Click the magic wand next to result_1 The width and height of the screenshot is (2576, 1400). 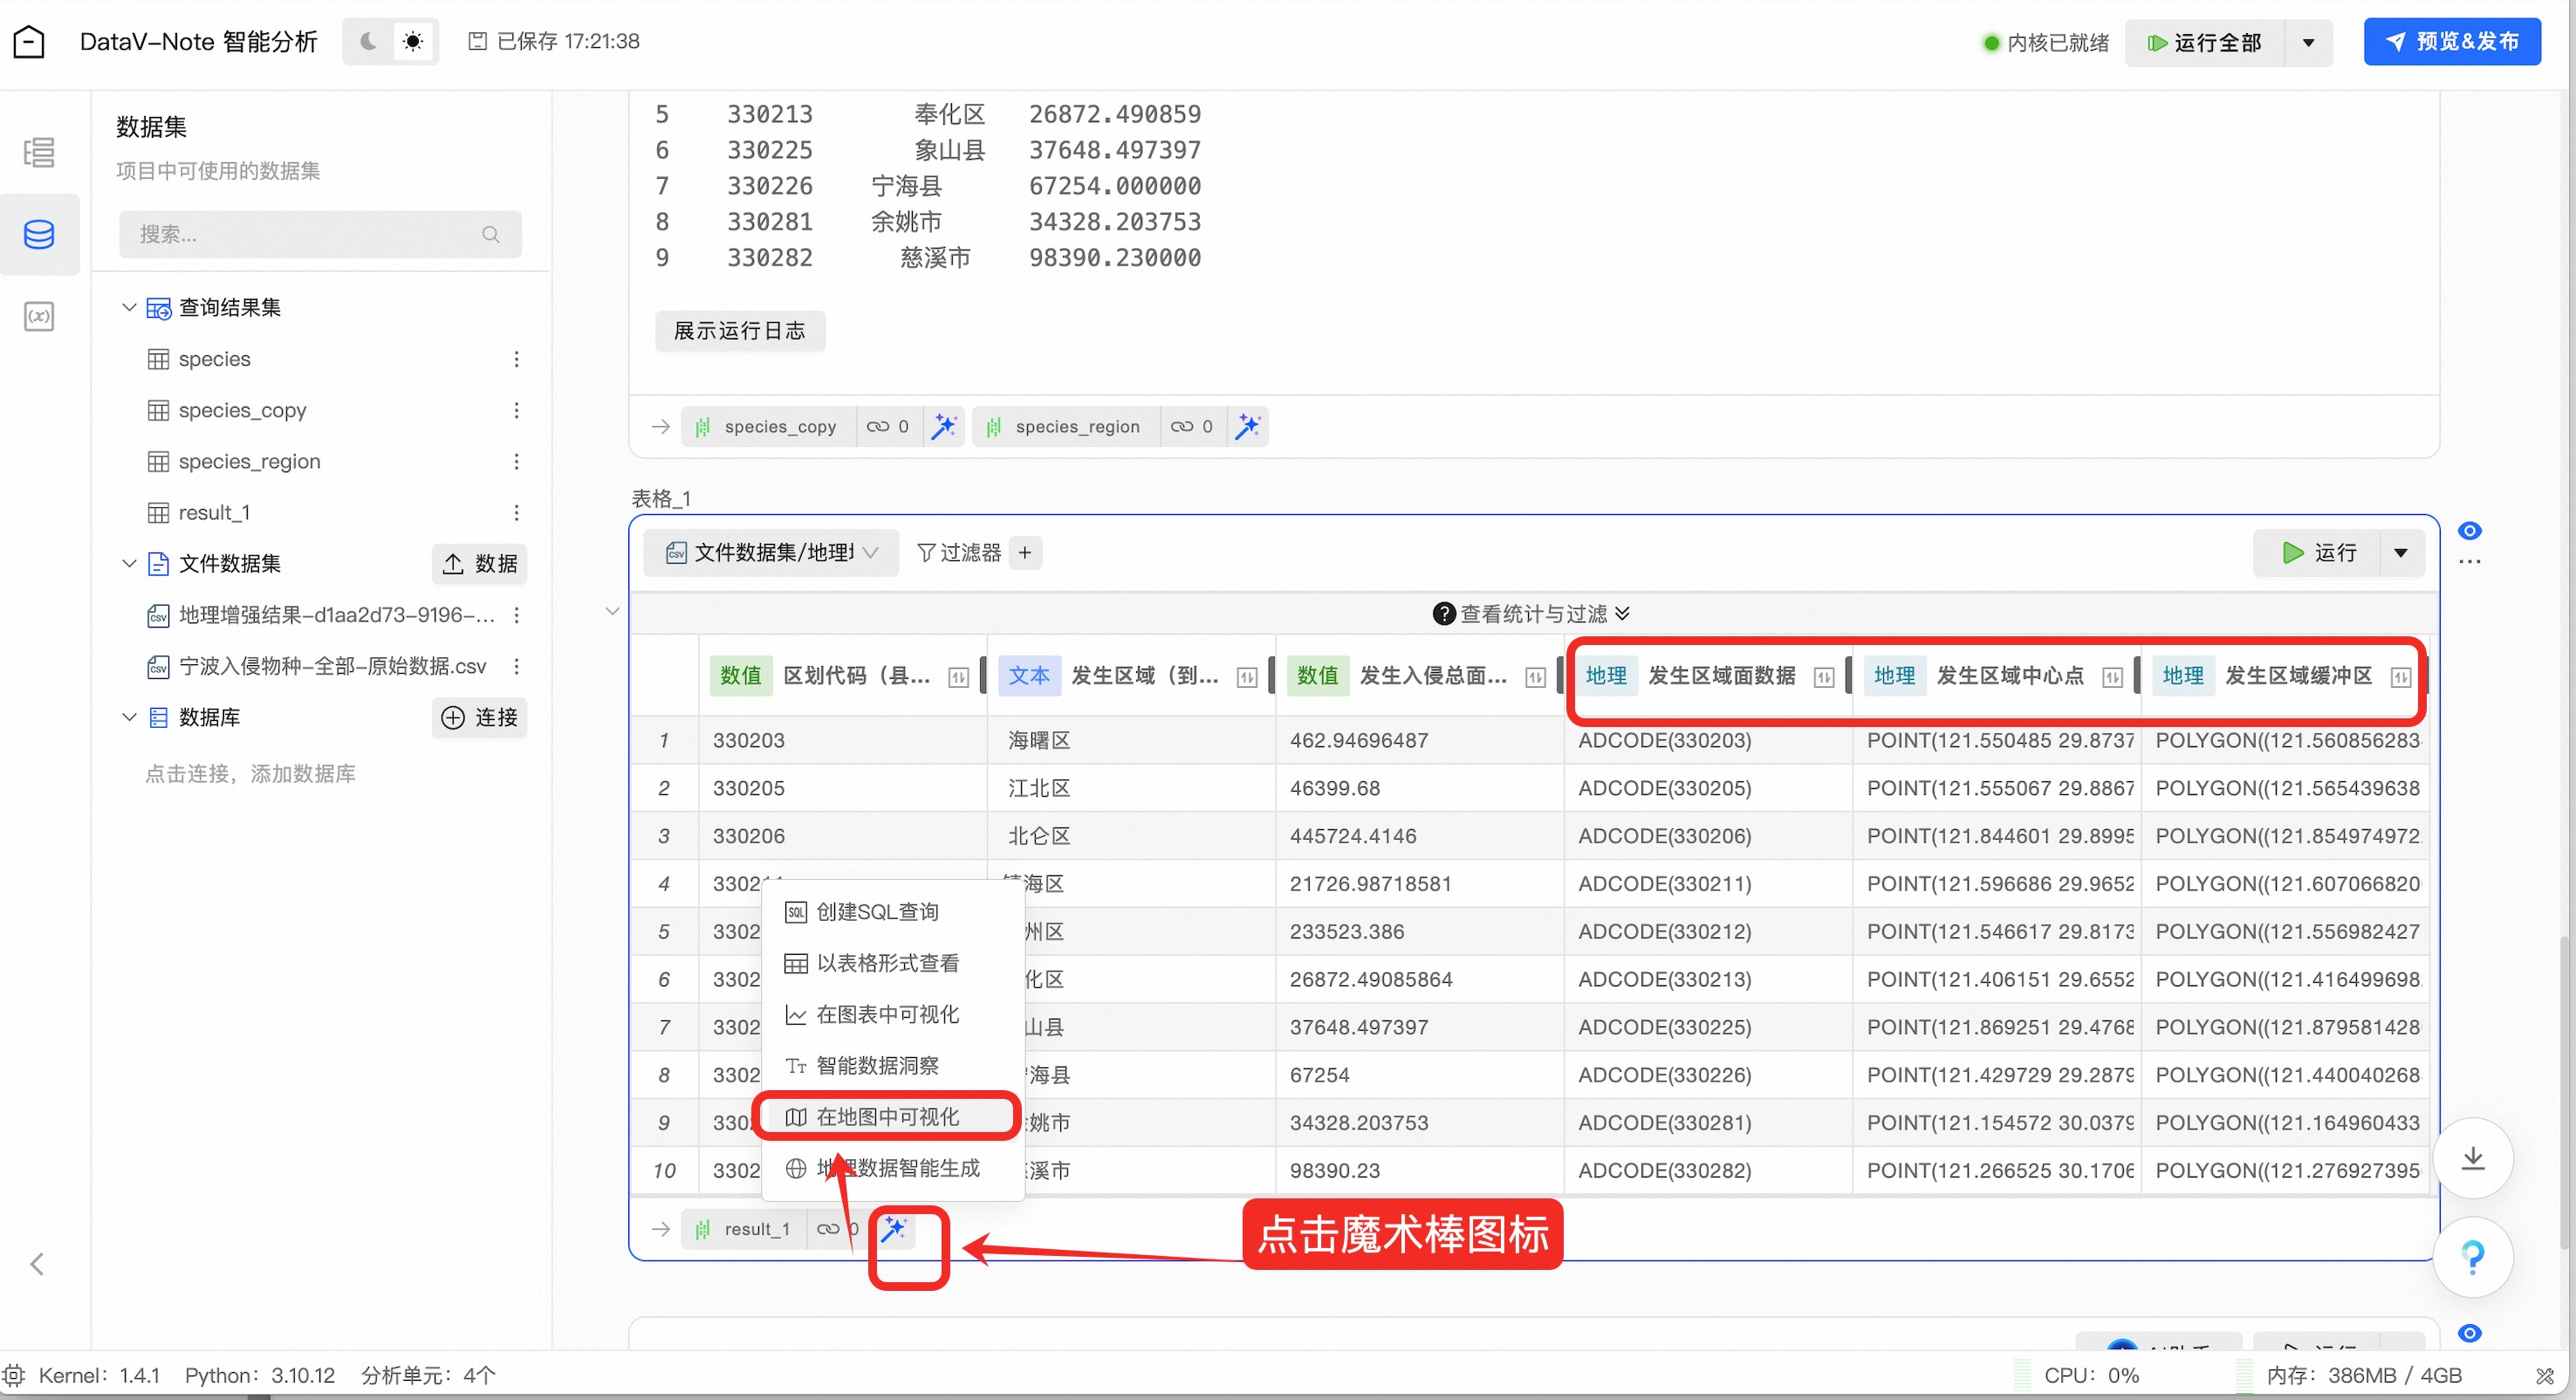point(893,1228)
